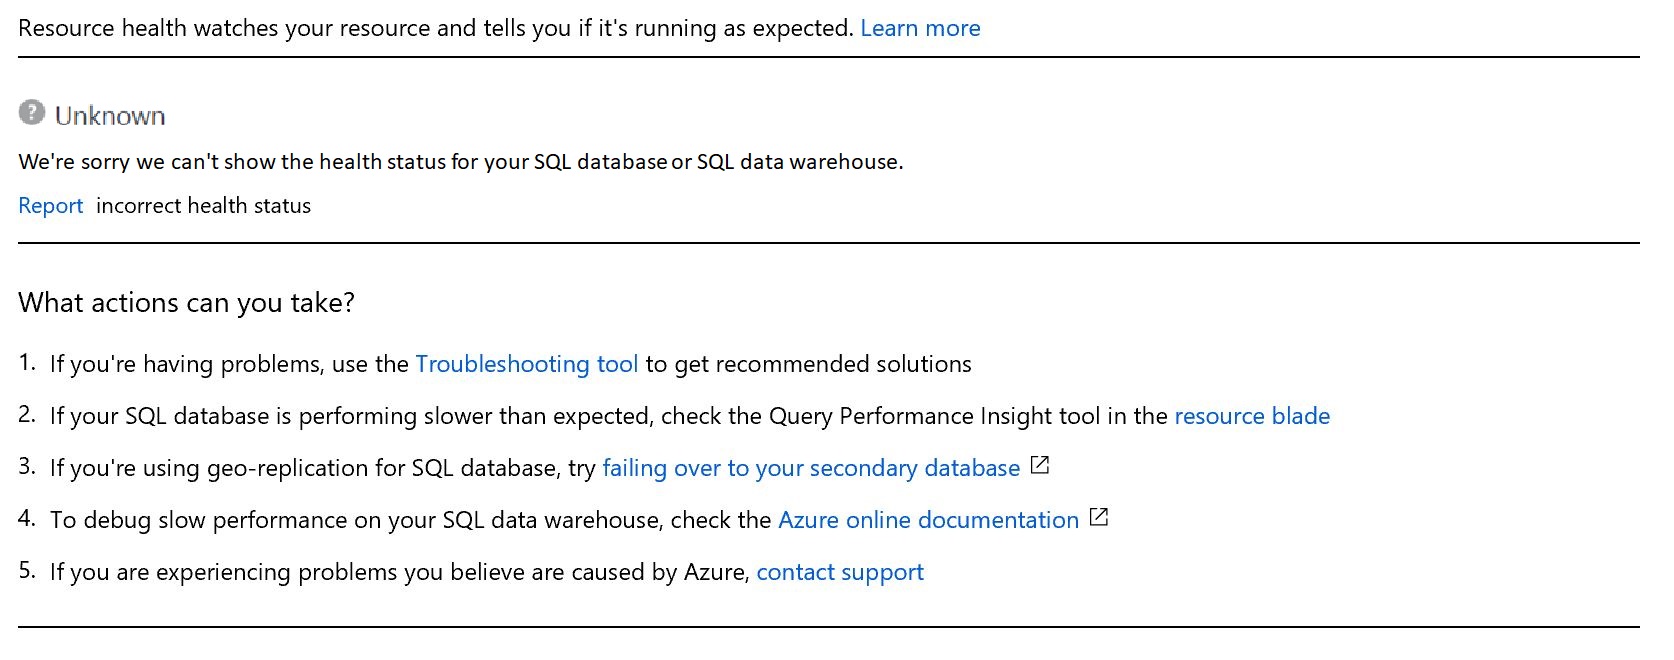Click the external link icon after Azure online documentation
The image size is (1674, 660).
pos(1100,517)
